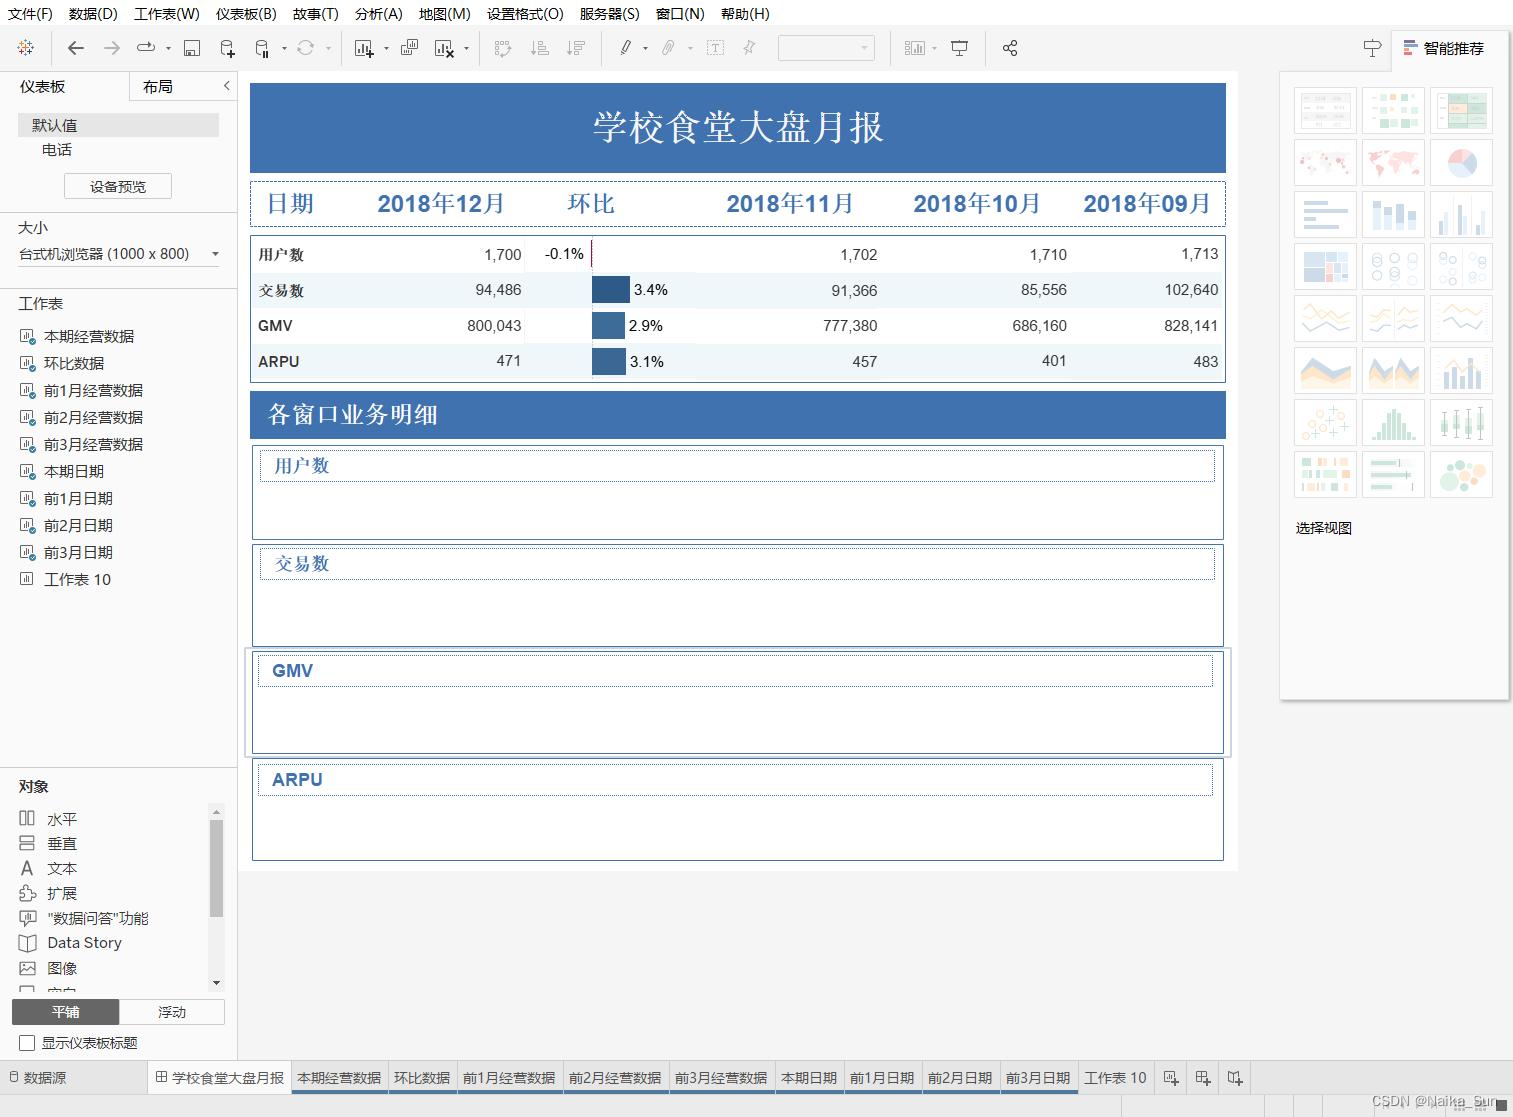The height and width of the screenshot is (1117, 1513).
Task: Click the 3.4% 交易数 bar in 环比 column
Action: [611, 290]
